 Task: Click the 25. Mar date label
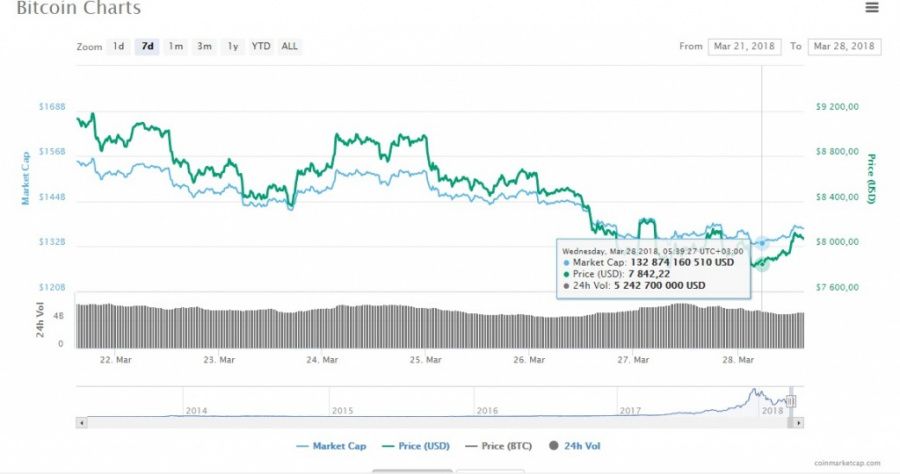[425, 360]
